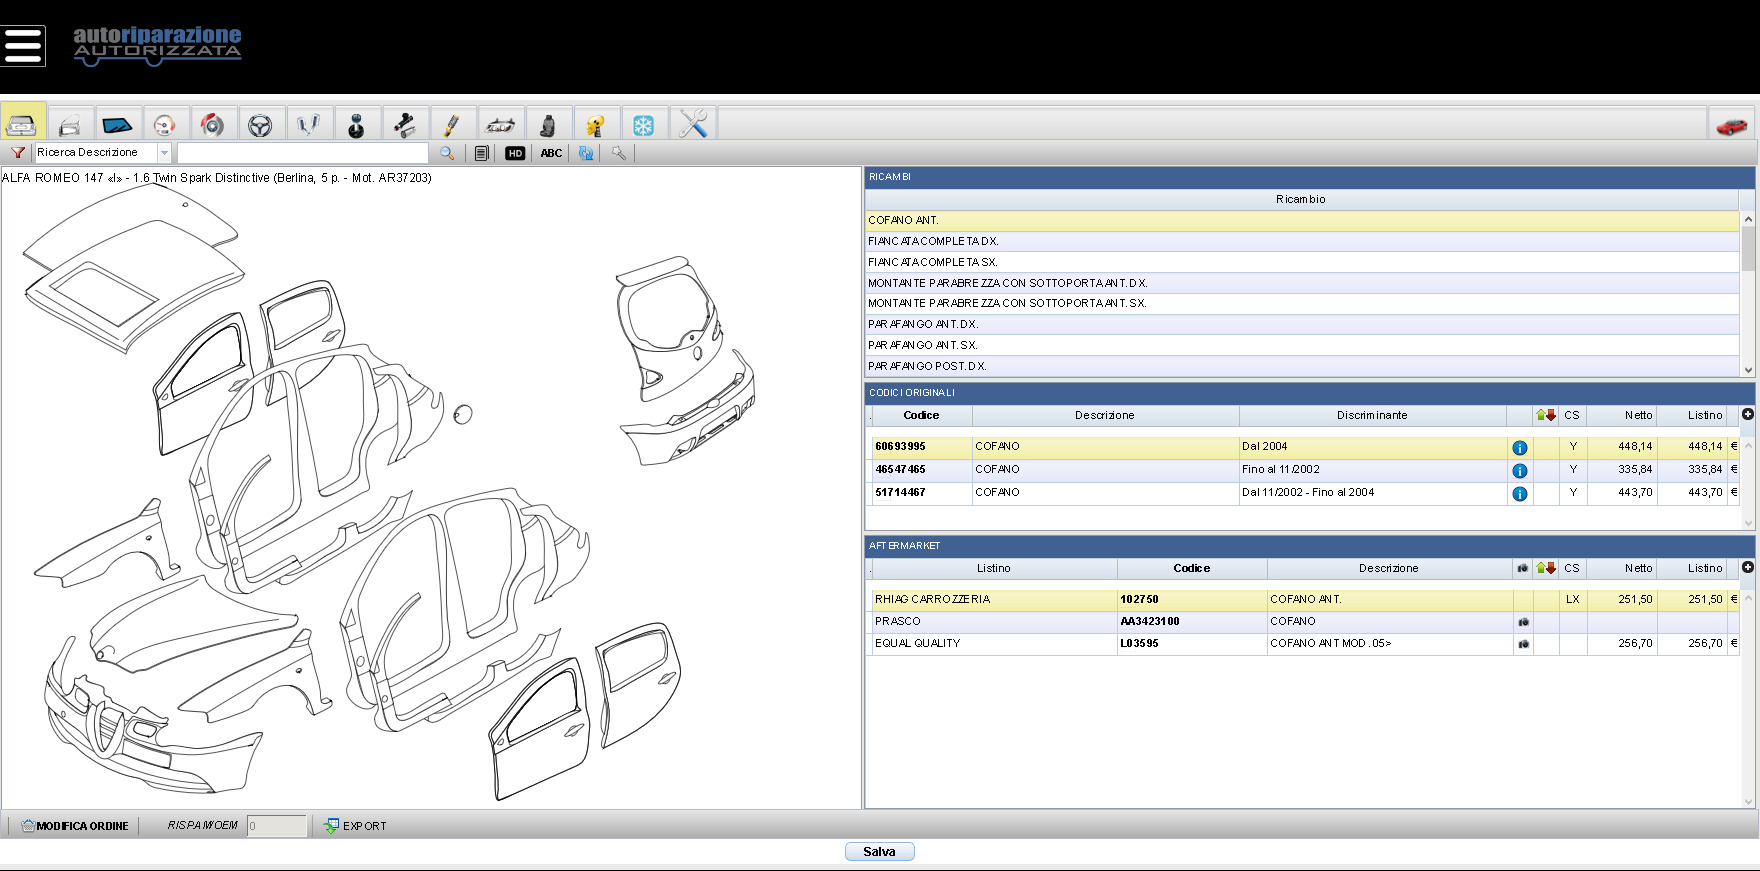Click the Salva button
Viewport: 1760px width, 871px height.
click(879, 852)
